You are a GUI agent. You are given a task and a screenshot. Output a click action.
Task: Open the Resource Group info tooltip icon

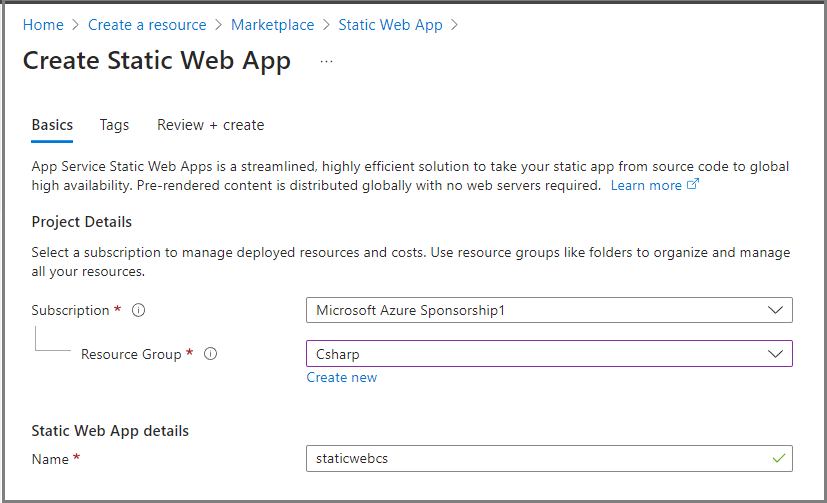pyautogui.click(x=210, y=354)
